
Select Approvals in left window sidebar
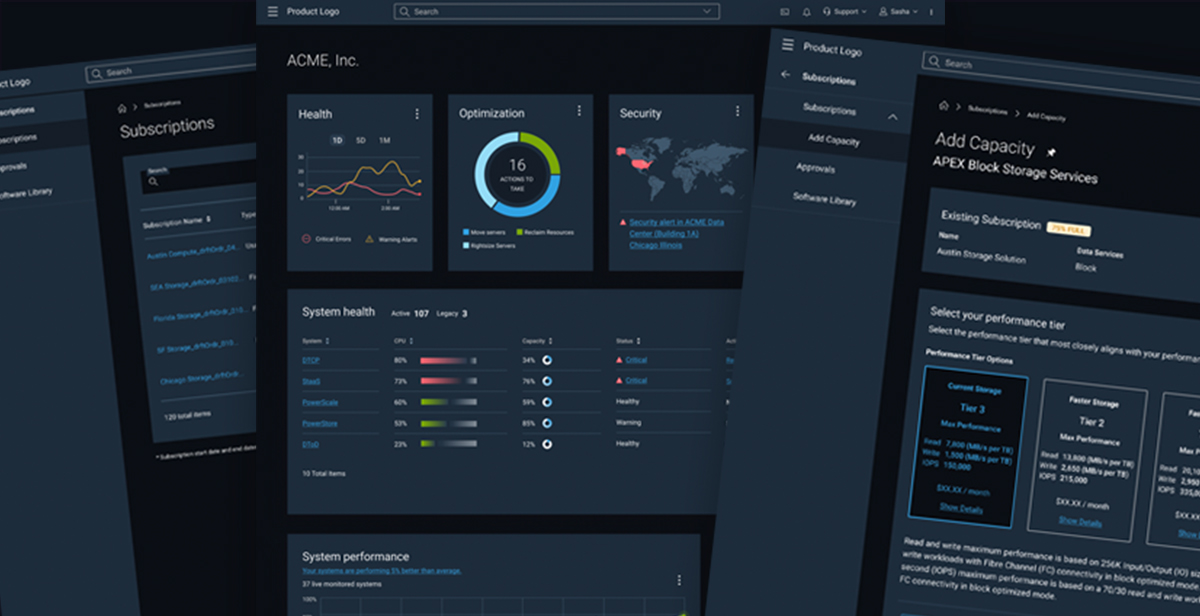tap(13, 166)
